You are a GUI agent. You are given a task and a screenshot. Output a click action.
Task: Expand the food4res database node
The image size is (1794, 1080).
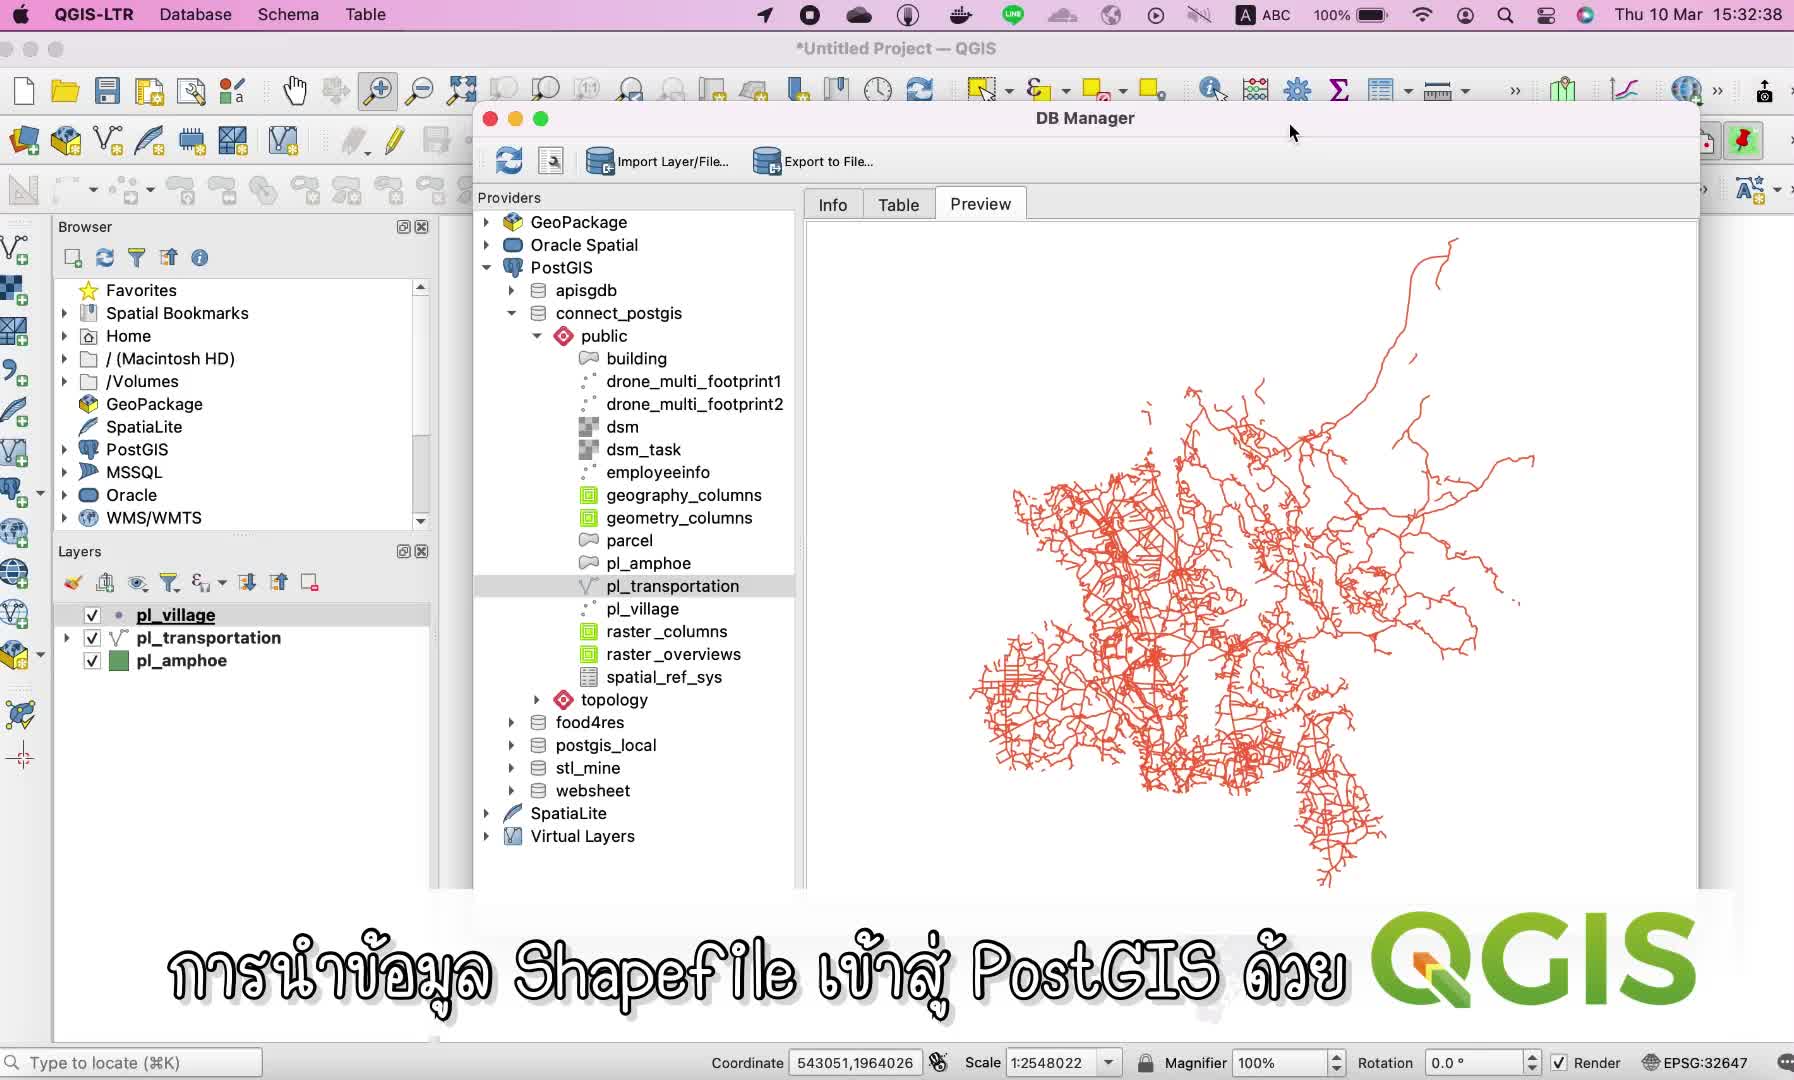512,723
